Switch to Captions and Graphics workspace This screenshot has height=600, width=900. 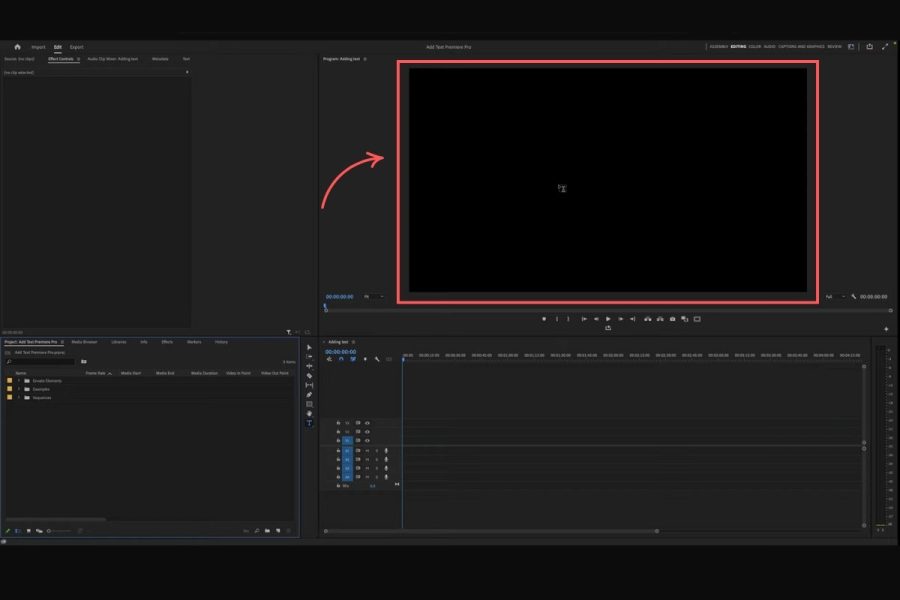coord(801,47)
